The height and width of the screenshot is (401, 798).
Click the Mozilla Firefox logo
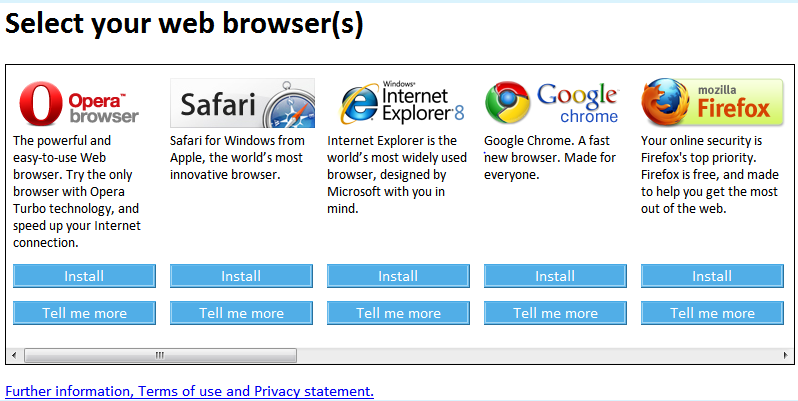(x=712, y=102)
